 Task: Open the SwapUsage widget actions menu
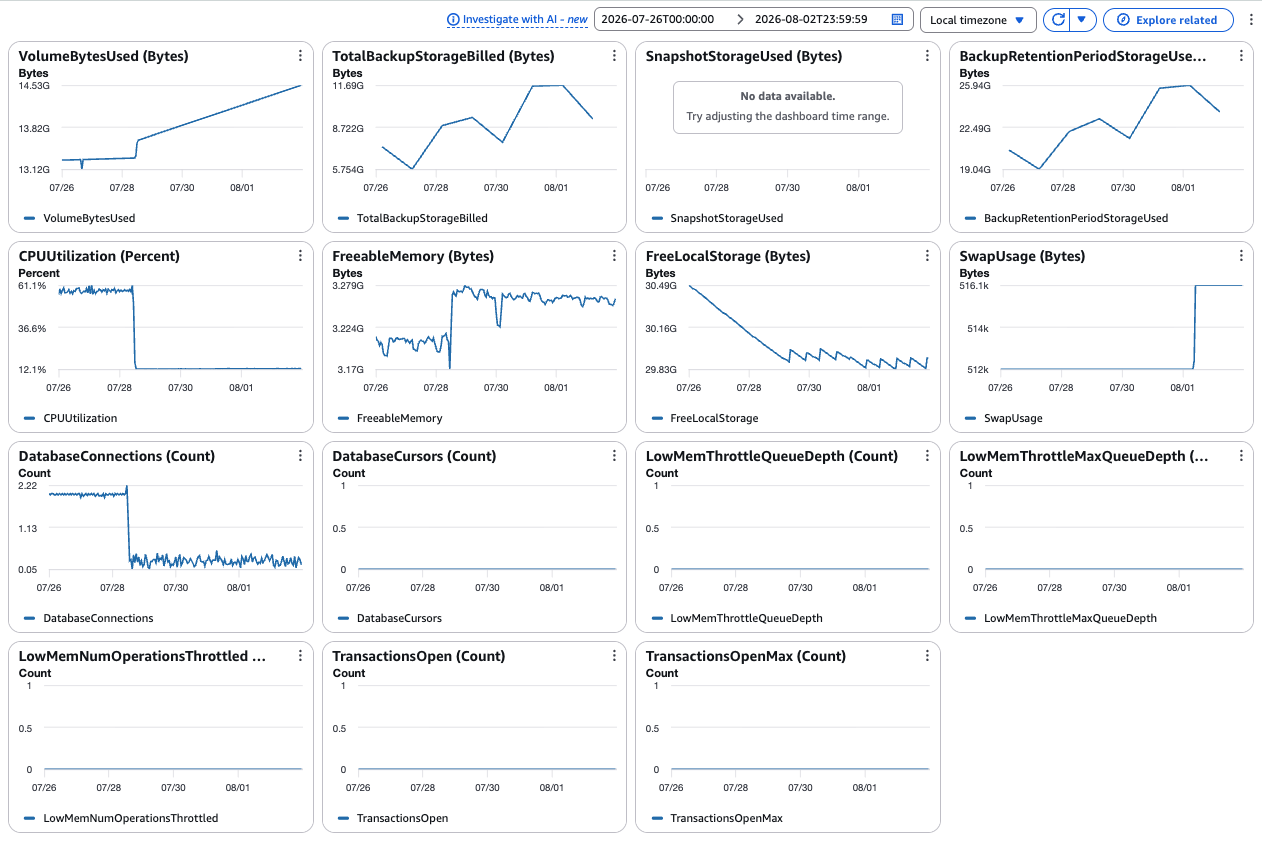(x=1241, y=256)
